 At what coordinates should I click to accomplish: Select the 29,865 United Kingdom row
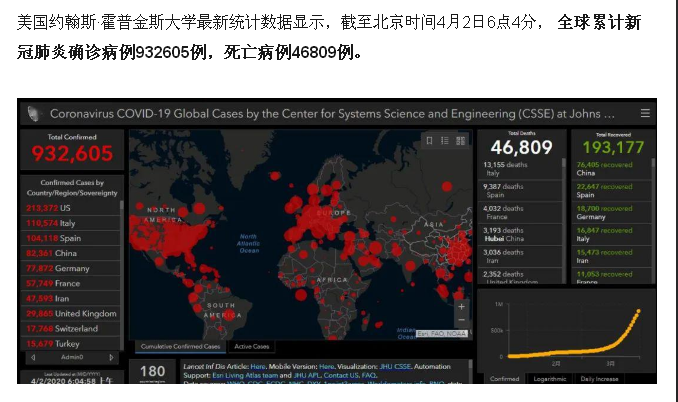70,314
